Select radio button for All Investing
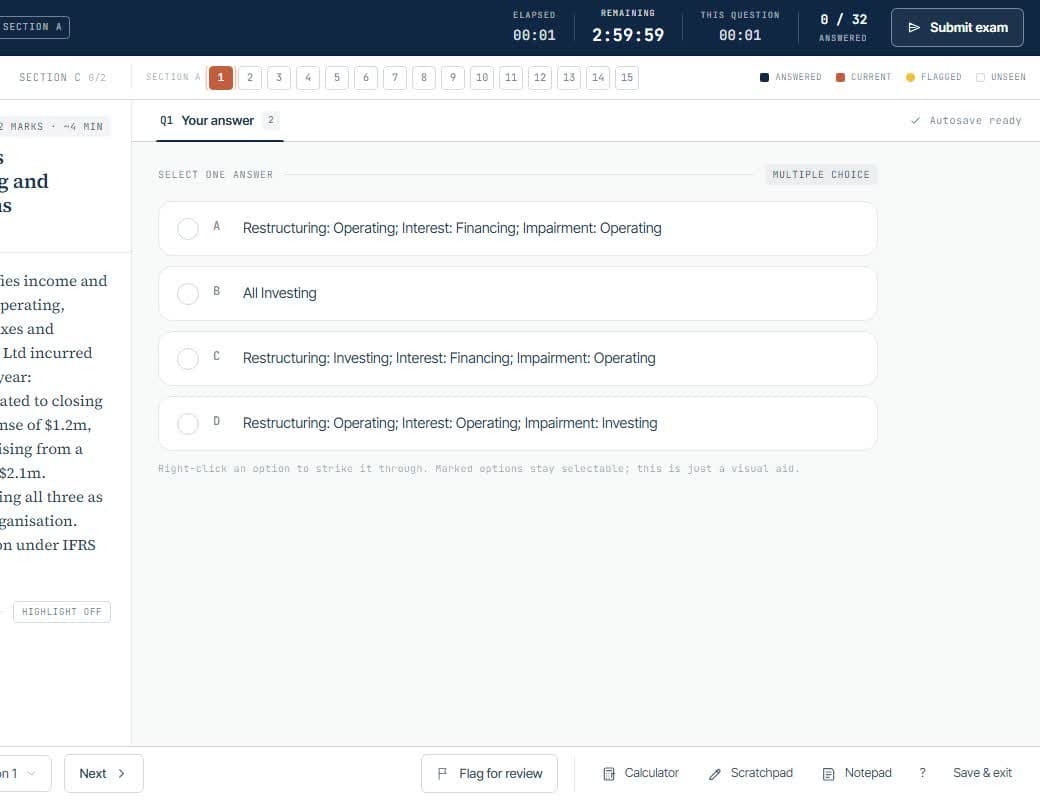The width and height of the screenshot is (1040, 800). pyautogui.click(x=188, y=293)
